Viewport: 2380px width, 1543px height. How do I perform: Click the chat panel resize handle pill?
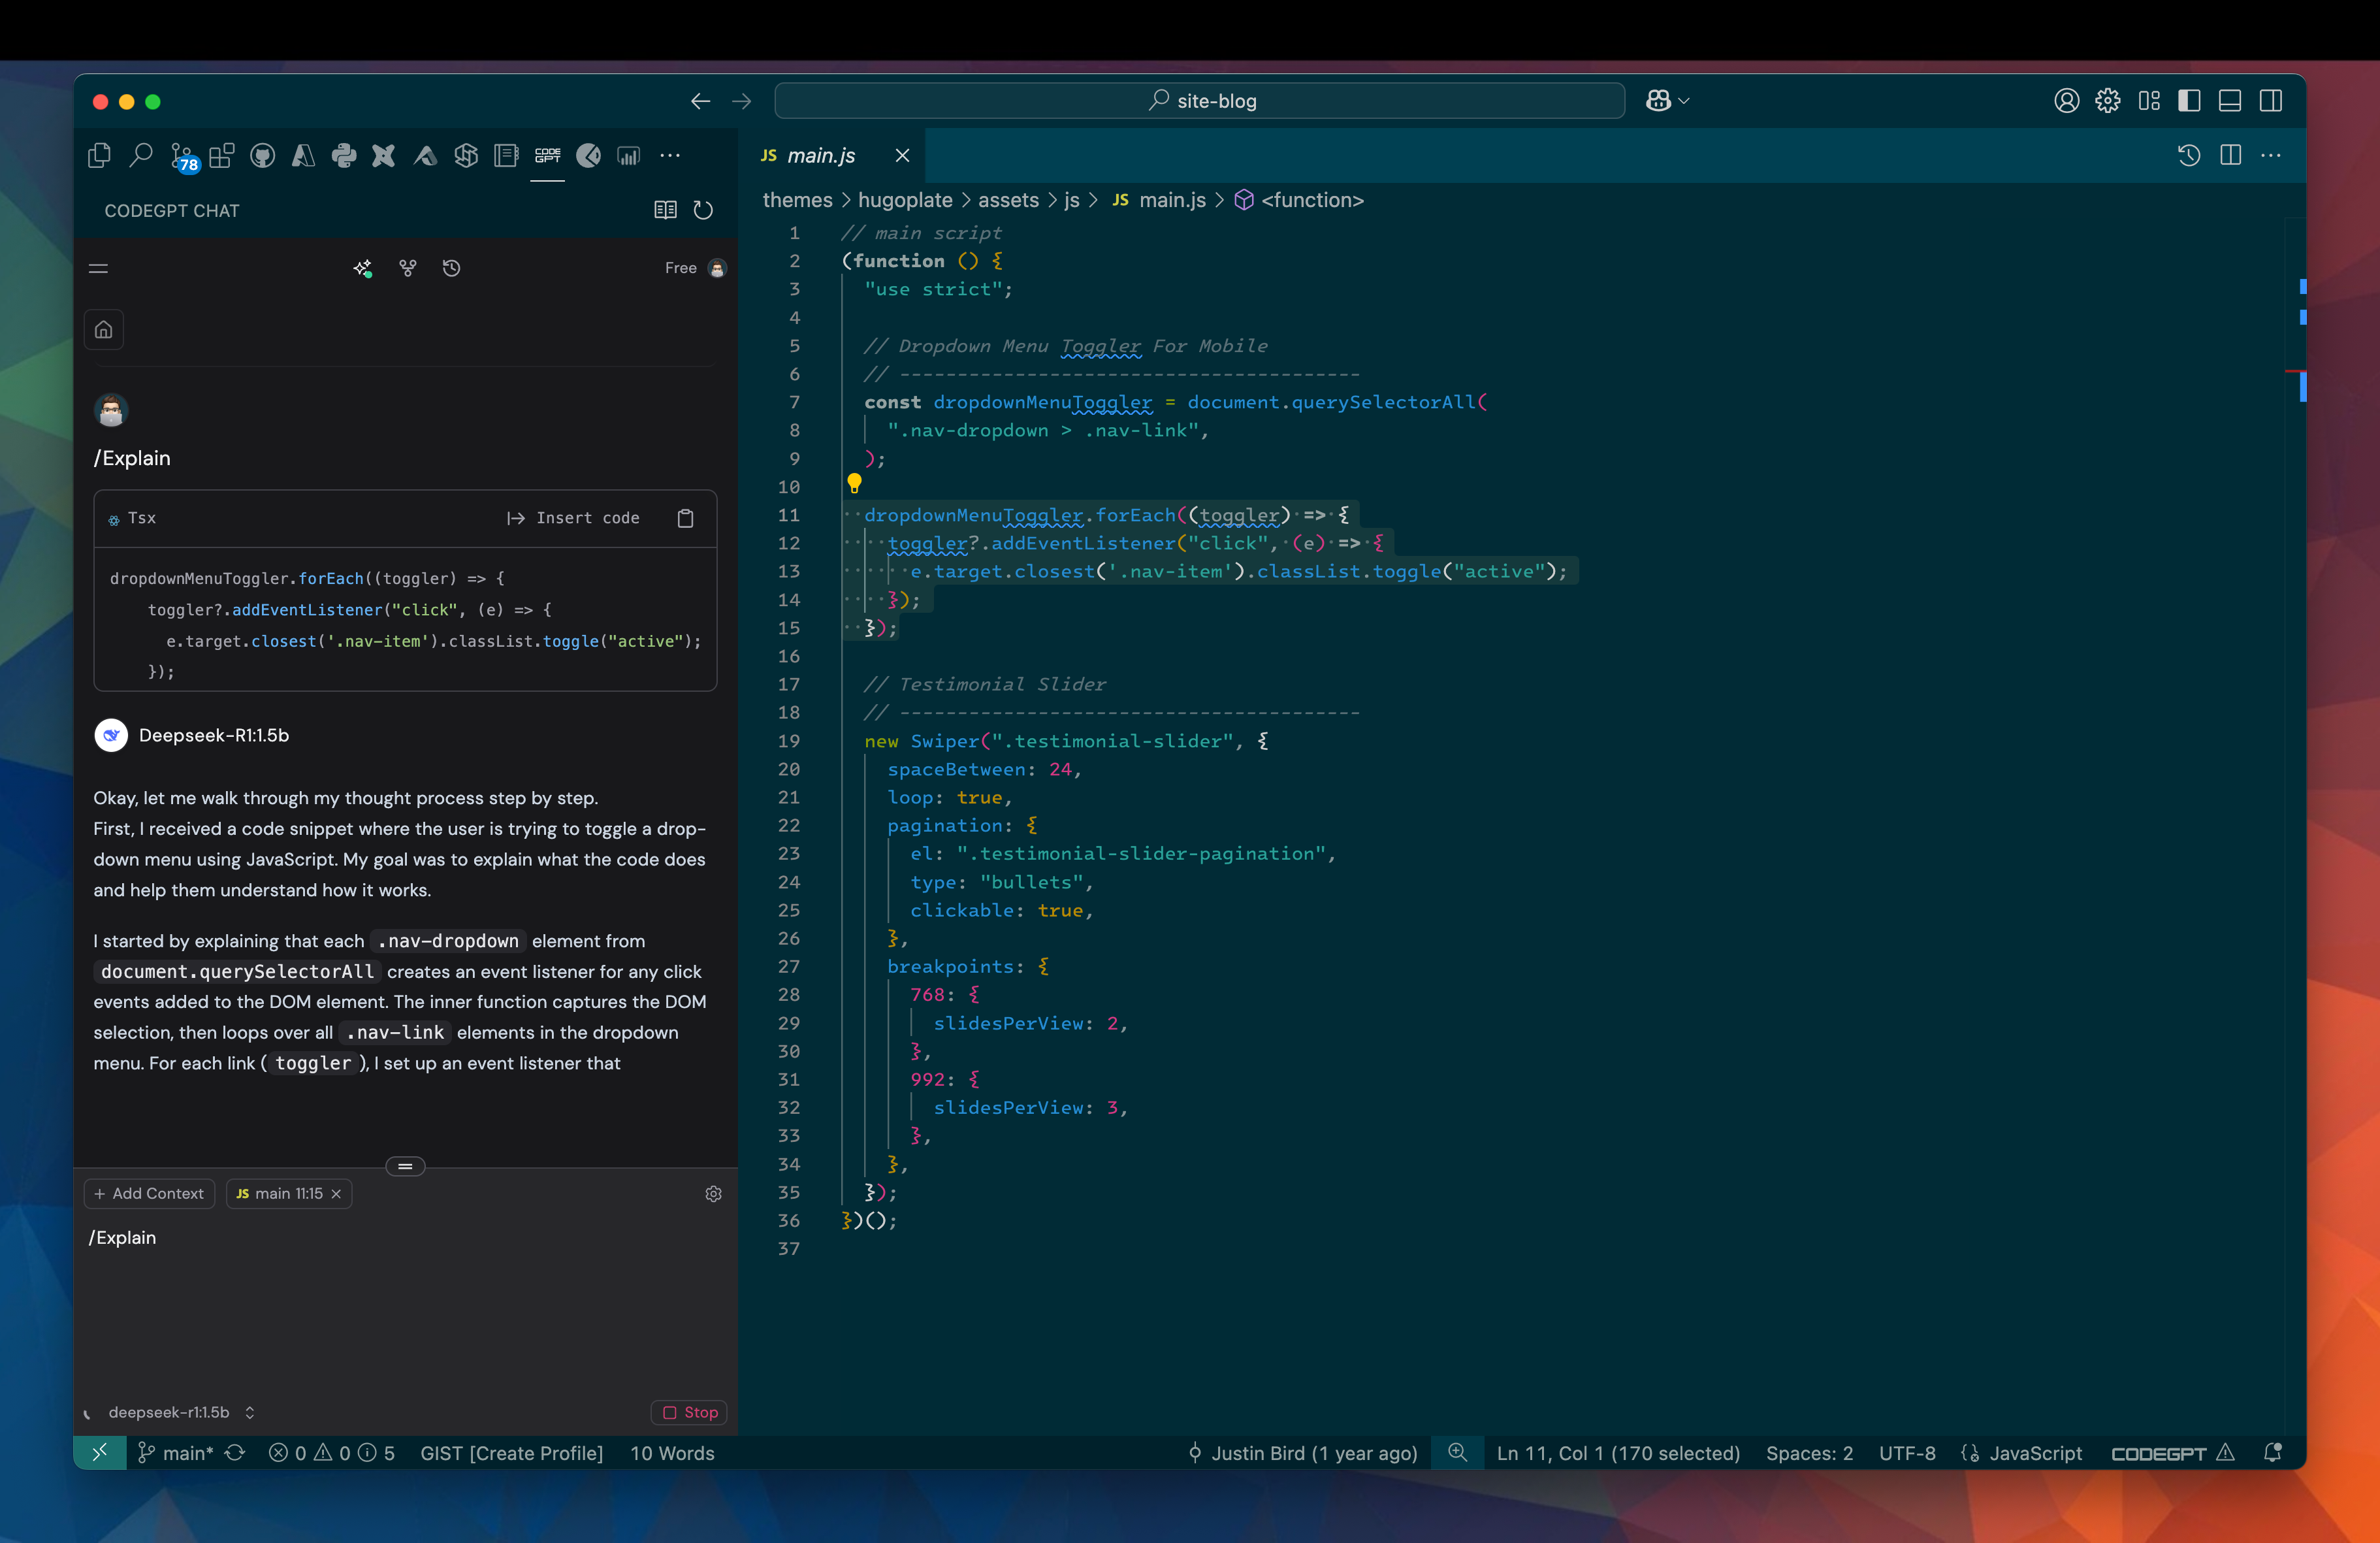405,1166
